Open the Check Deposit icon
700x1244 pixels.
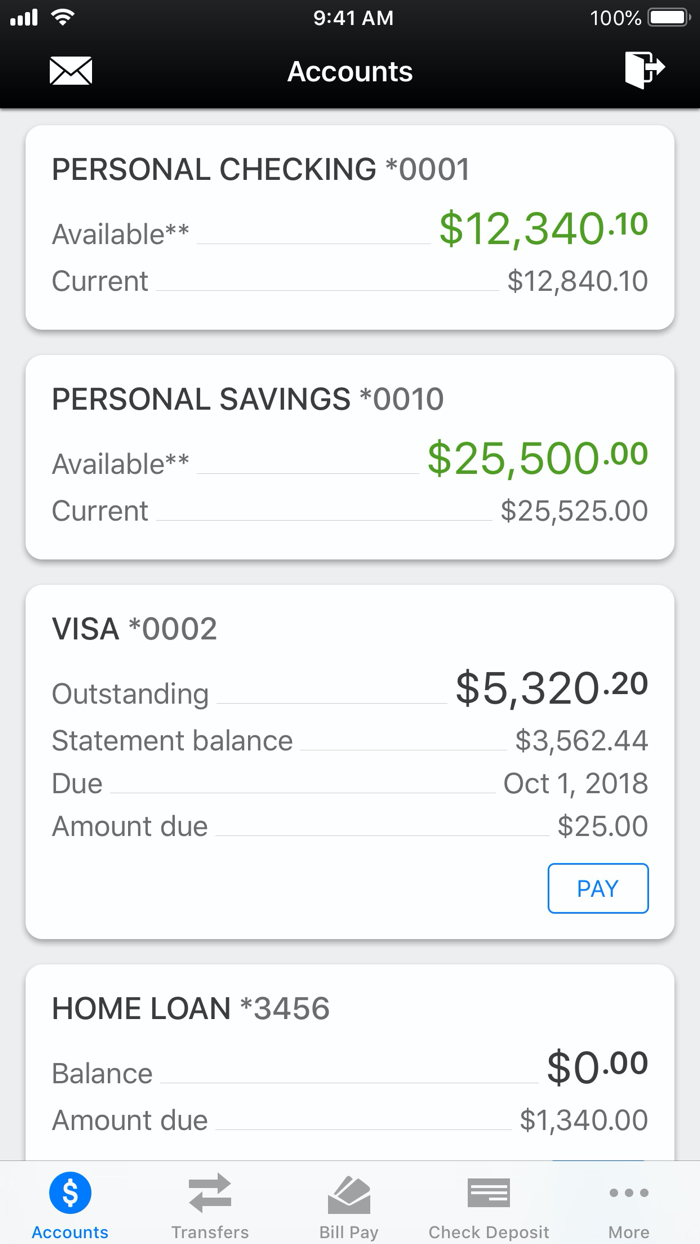pyautogui.click(x=488, y=1192)
